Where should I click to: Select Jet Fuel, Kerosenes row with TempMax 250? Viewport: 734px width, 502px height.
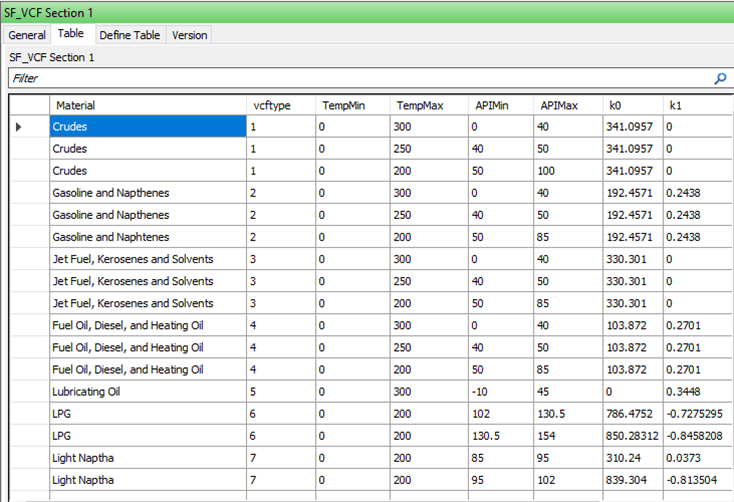tap(148, 281)
